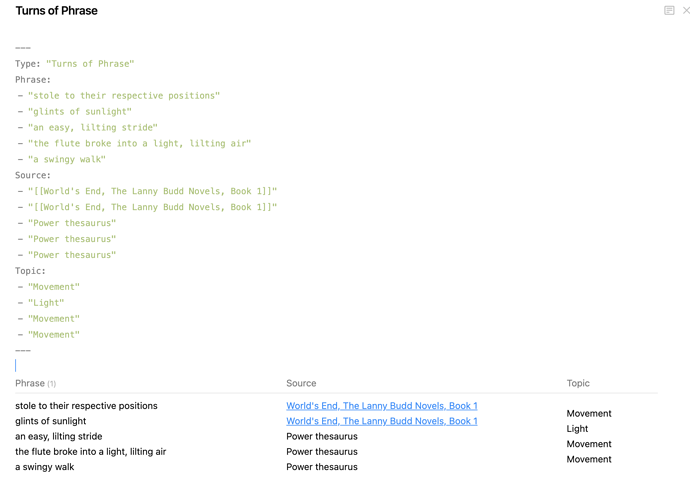Image resolution: width=690 pixels, height=485 pixels.
Task: Click the first 'Movement' topic table cell
Action: coord(589,414)
